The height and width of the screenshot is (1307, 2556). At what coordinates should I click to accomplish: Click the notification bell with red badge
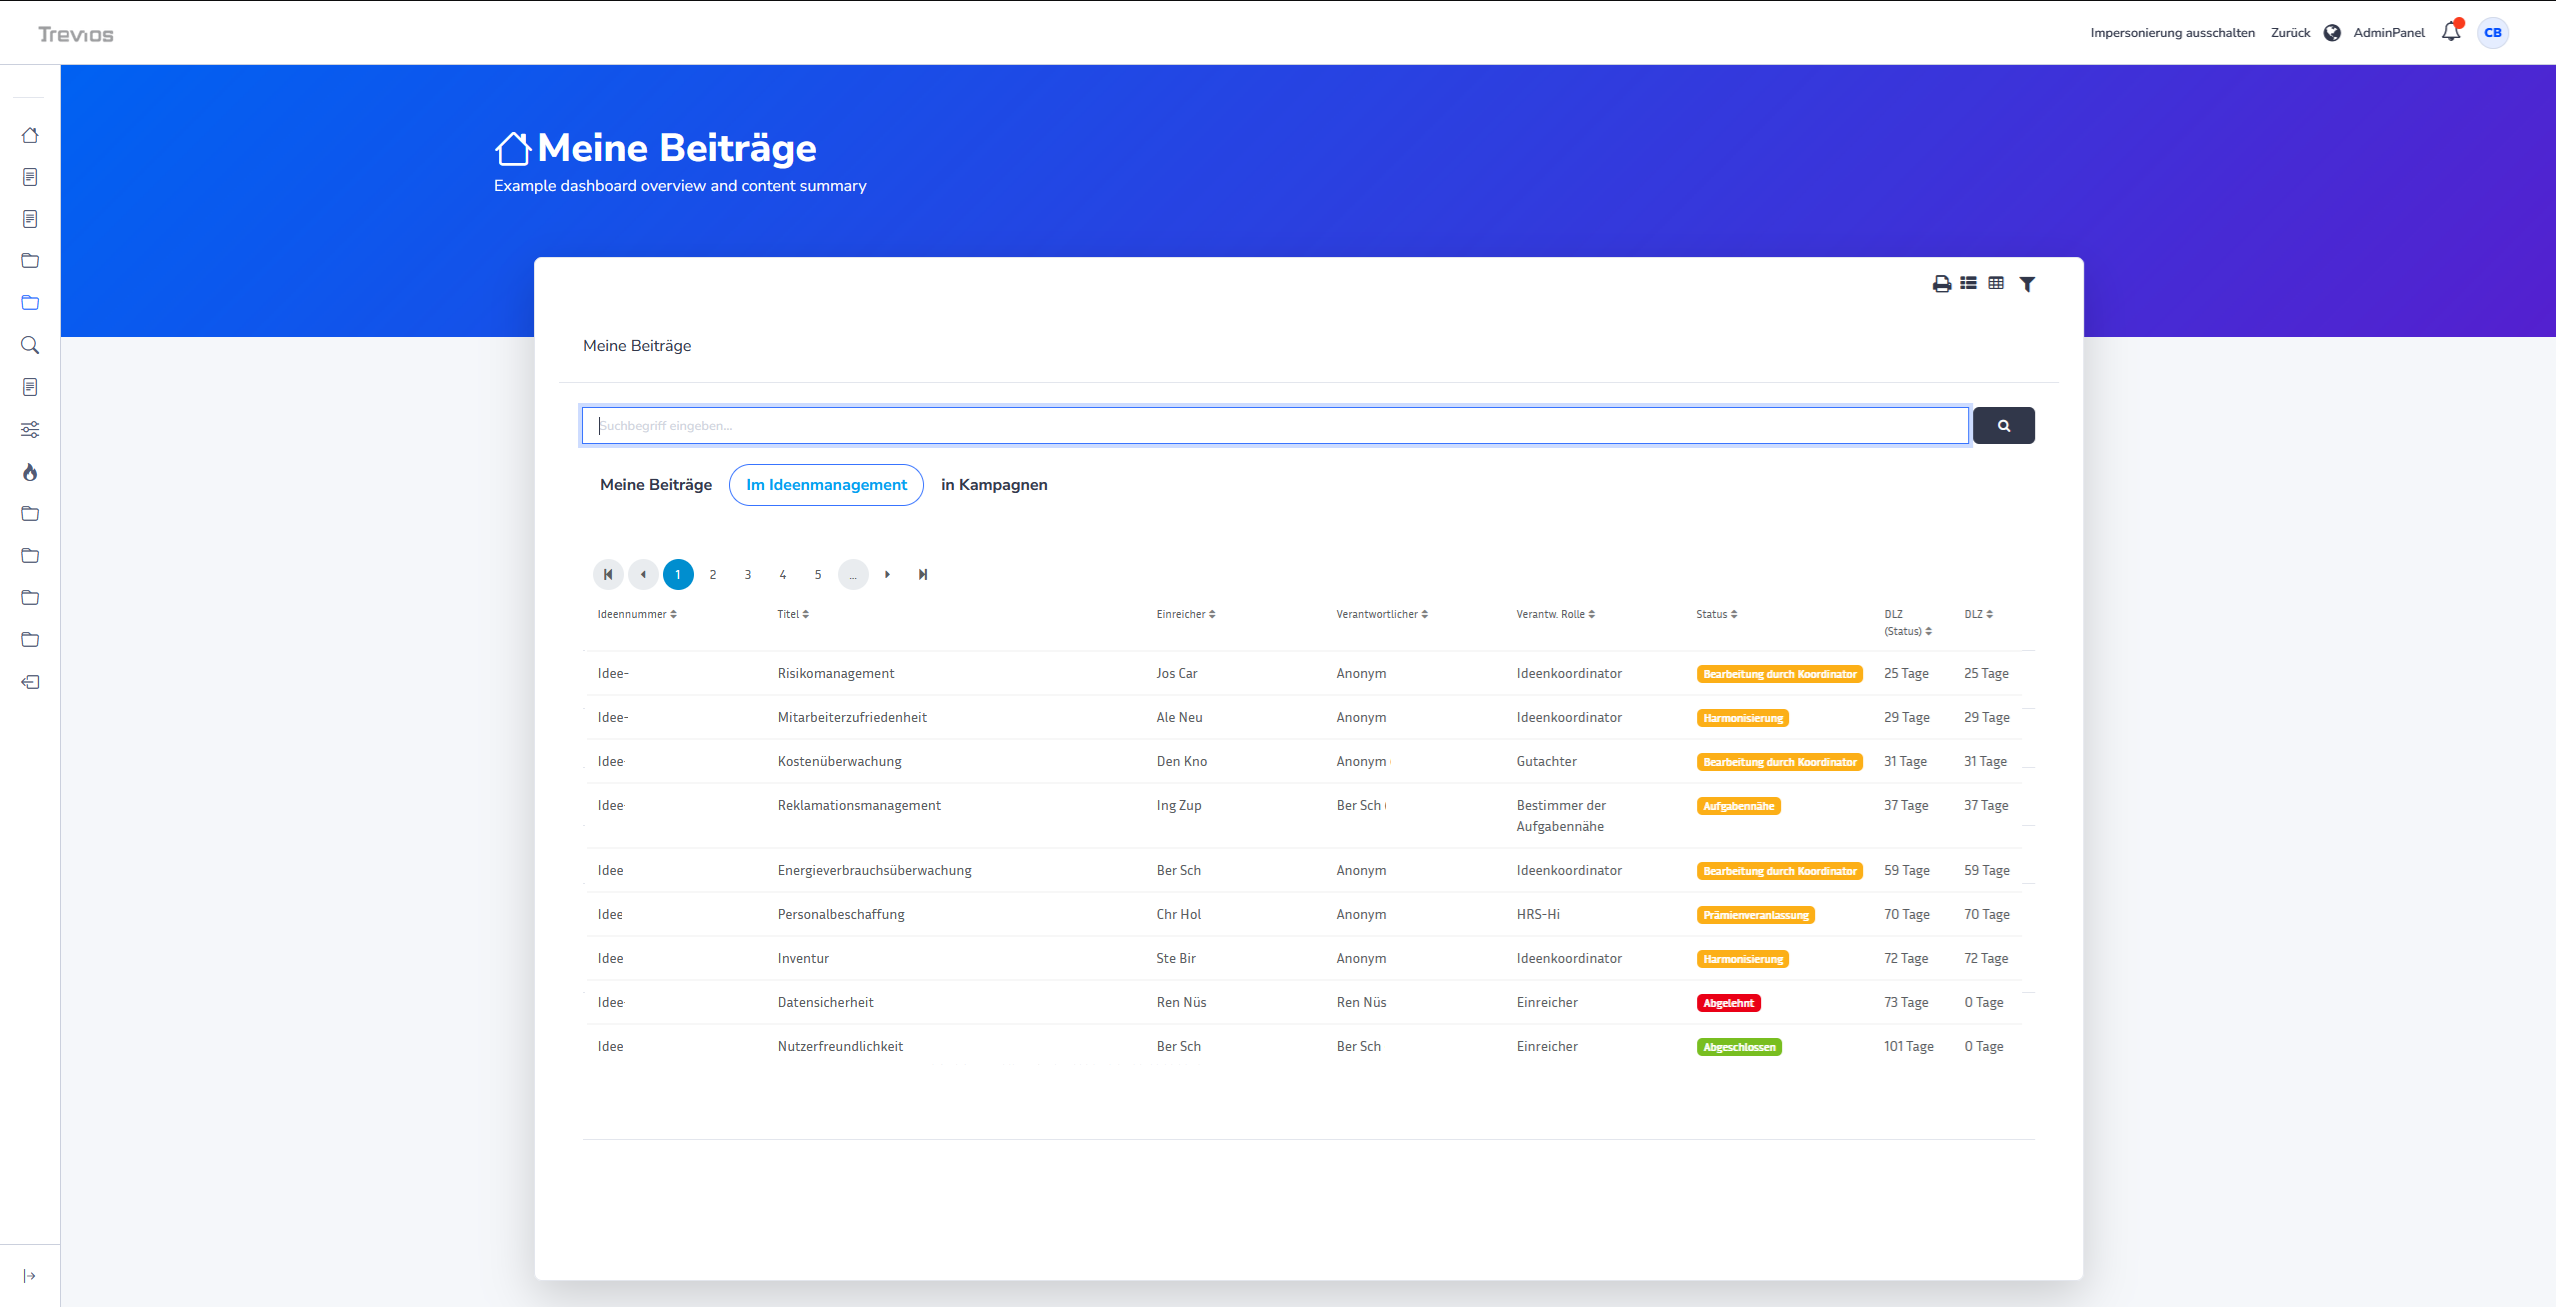[x=2450, y=31]
